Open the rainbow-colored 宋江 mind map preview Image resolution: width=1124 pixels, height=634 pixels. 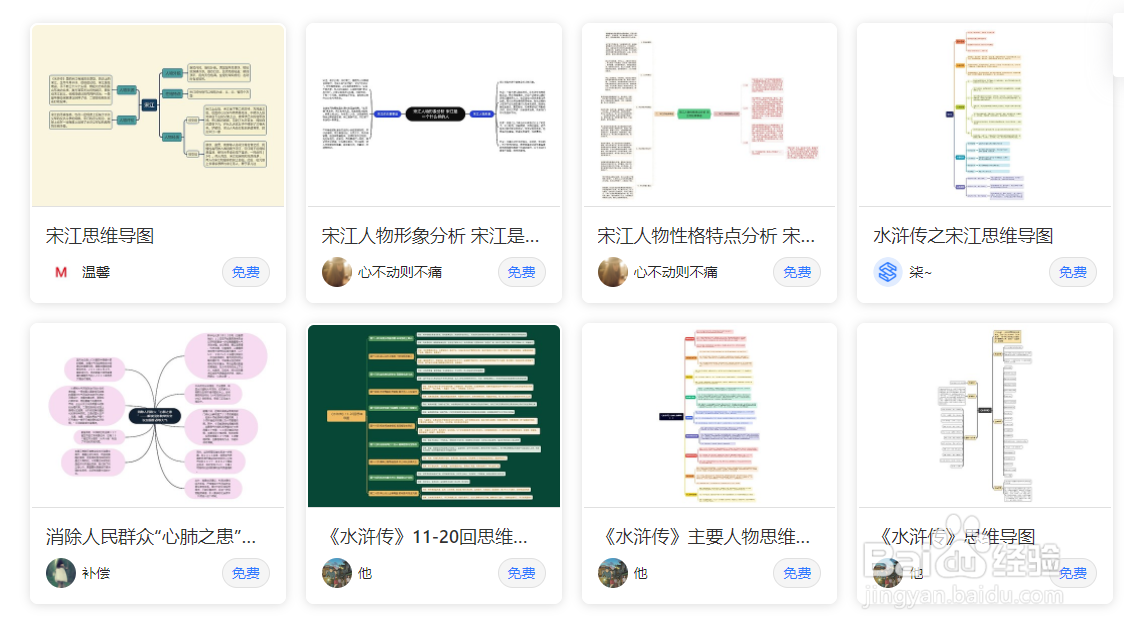[984, 113]
